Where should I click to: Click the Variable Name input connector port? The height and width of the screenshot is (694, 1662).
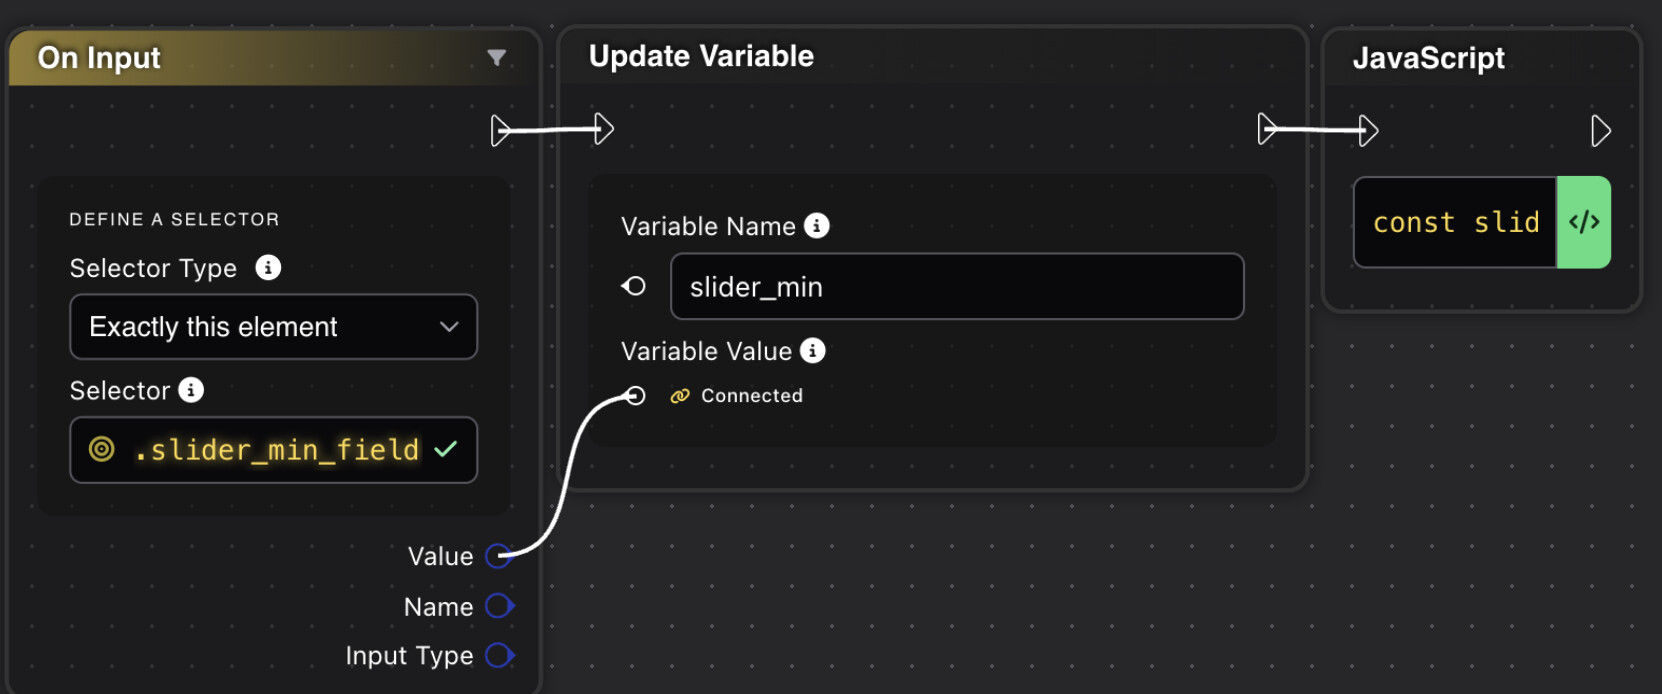[x=634, y=286]
